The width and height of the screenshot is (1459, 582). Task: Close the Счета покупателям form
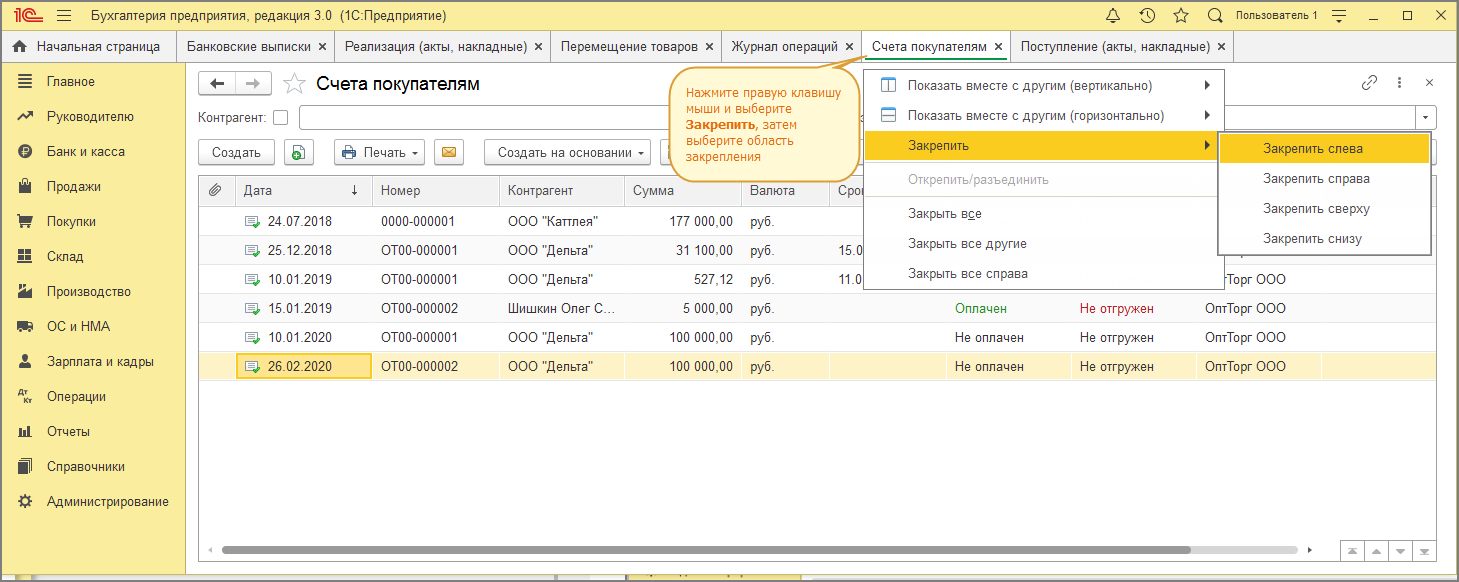coord(1429,83)
